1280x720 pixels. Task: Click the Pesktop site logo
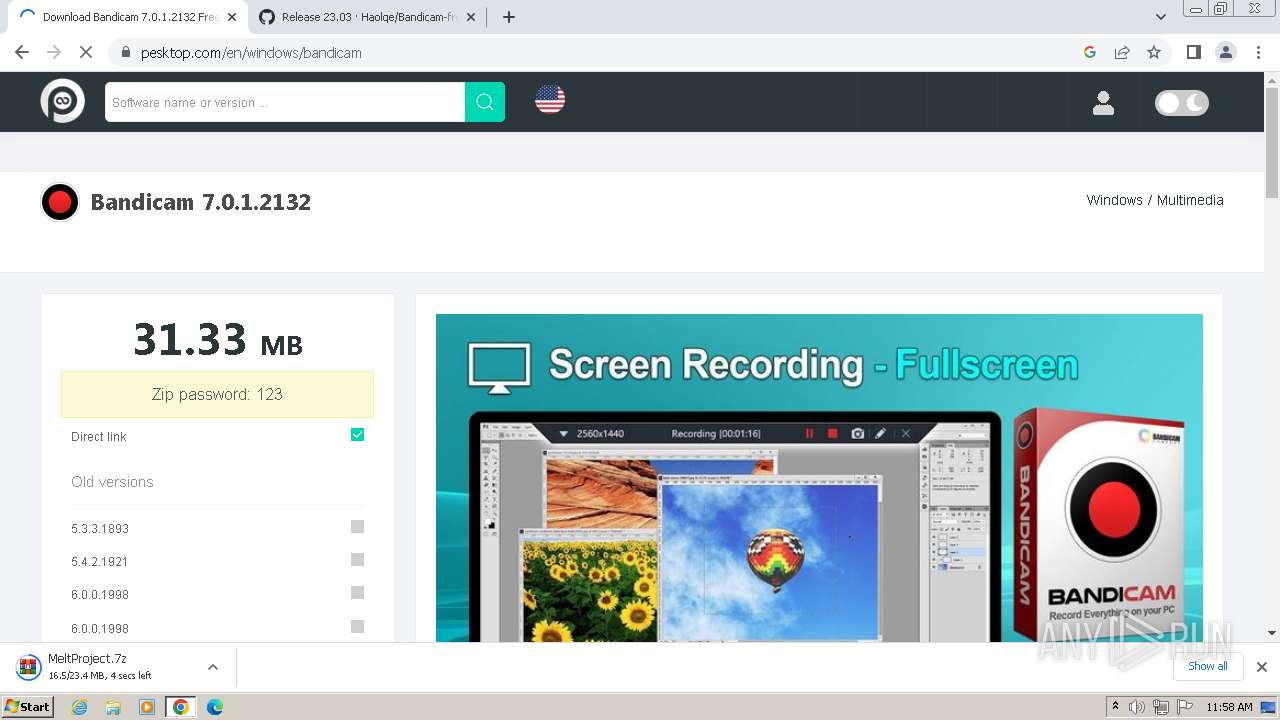[x=63, y=101]
